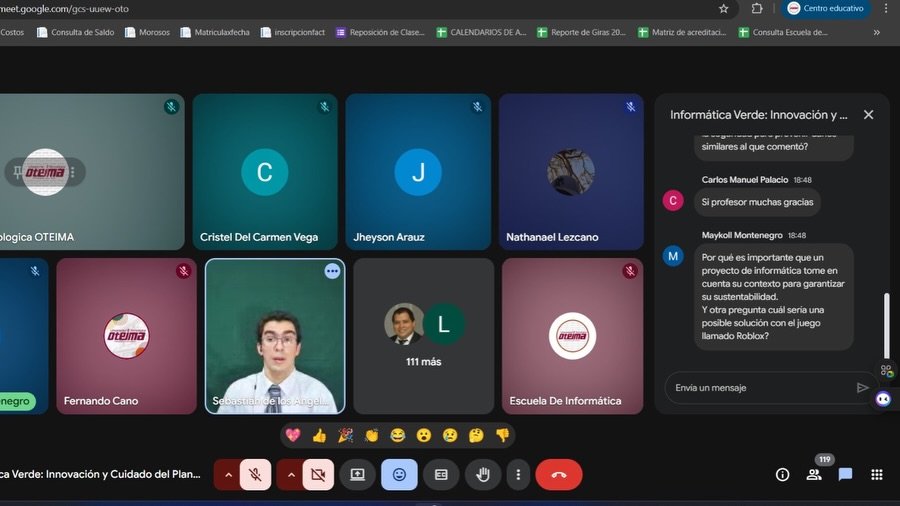Viewport: 900px width, 506px height.
Task: Show more bookmarks with the chevron
Action: click(x=877, y=32)
